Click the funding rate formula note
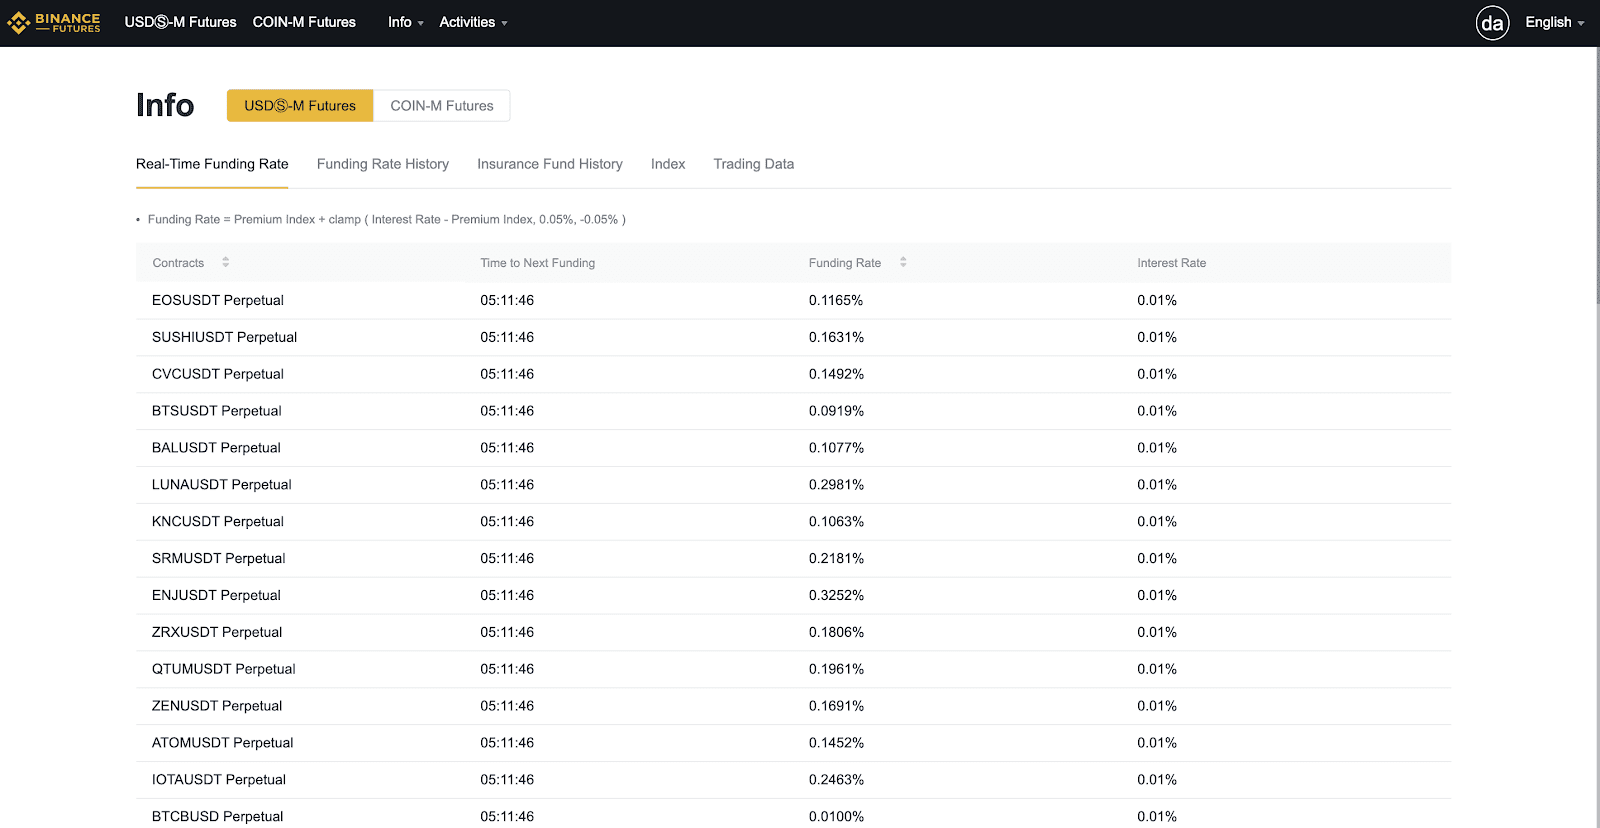1600x828 pixels. (386, 220)
